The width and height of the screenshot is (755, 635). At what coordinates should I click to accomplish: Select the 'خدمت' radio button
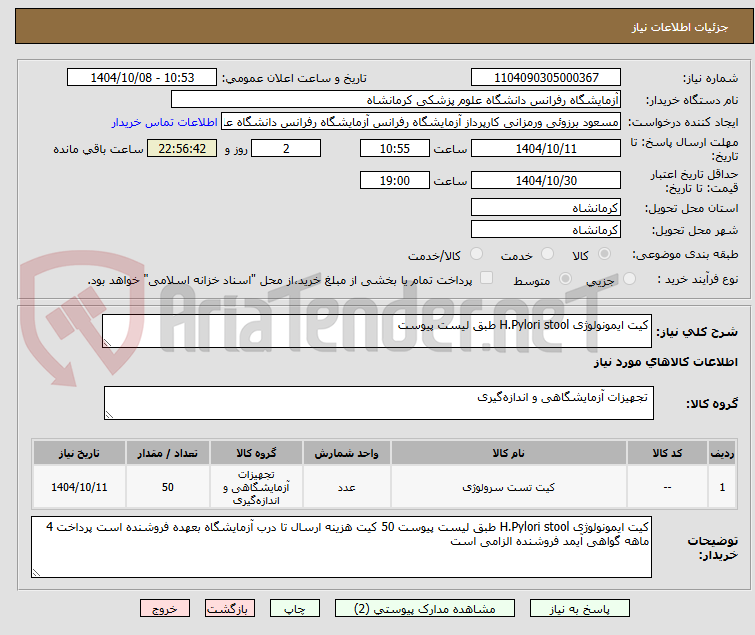547,254
